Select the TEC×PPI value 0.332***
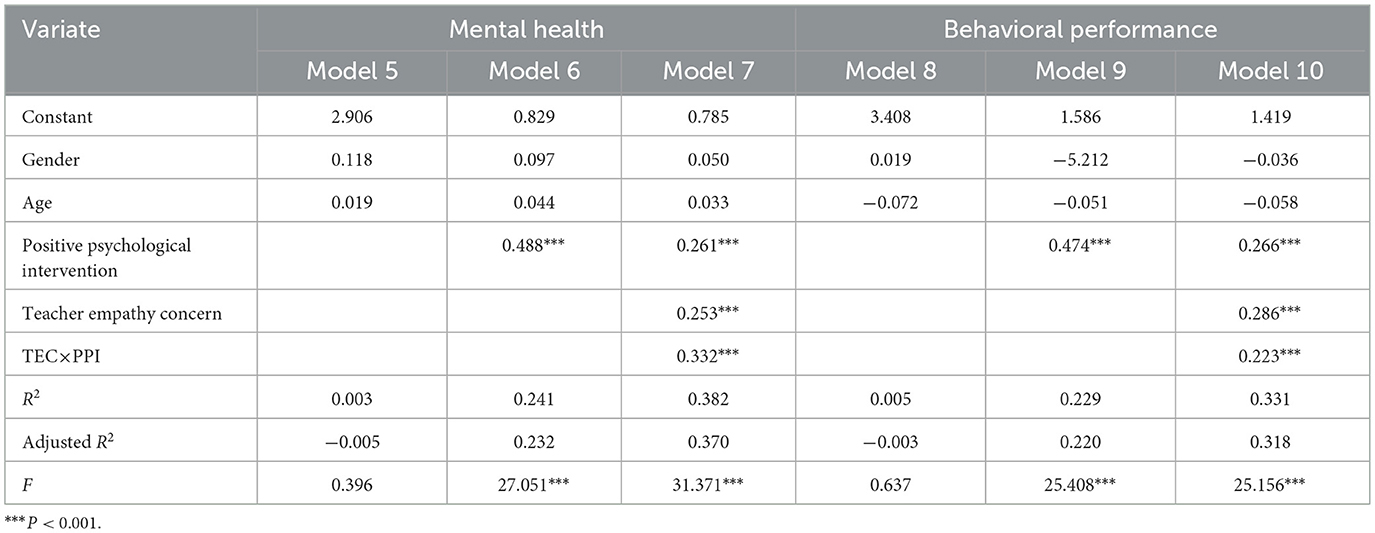Viewport: 1375px width, 533px height. point(707,355)
